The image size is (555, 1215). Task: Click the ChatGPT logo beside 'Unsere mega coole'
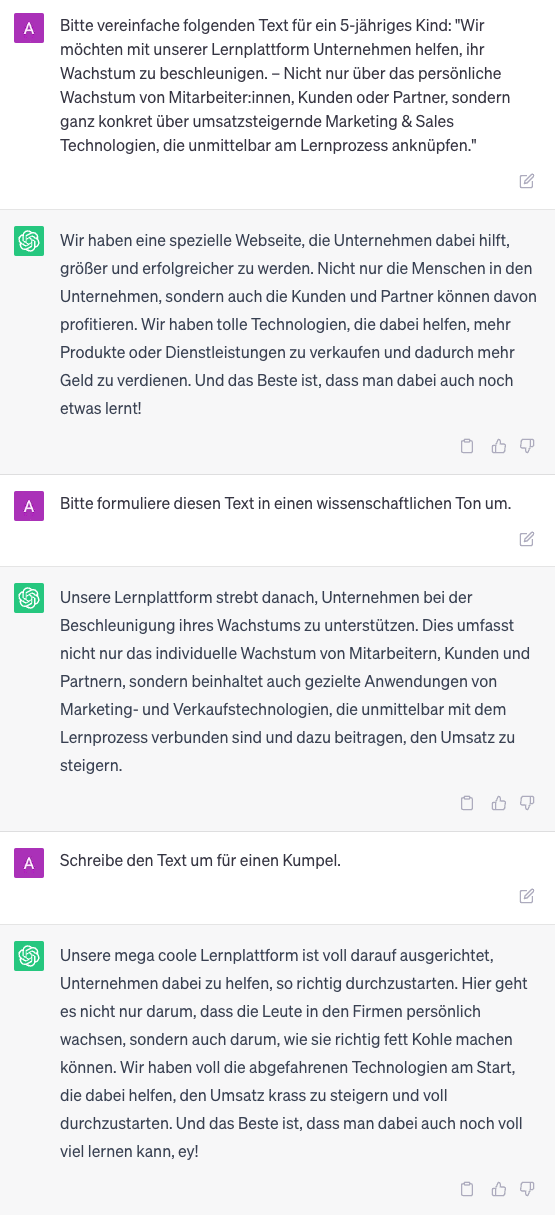pyautogui.click(x=29, y=955)
